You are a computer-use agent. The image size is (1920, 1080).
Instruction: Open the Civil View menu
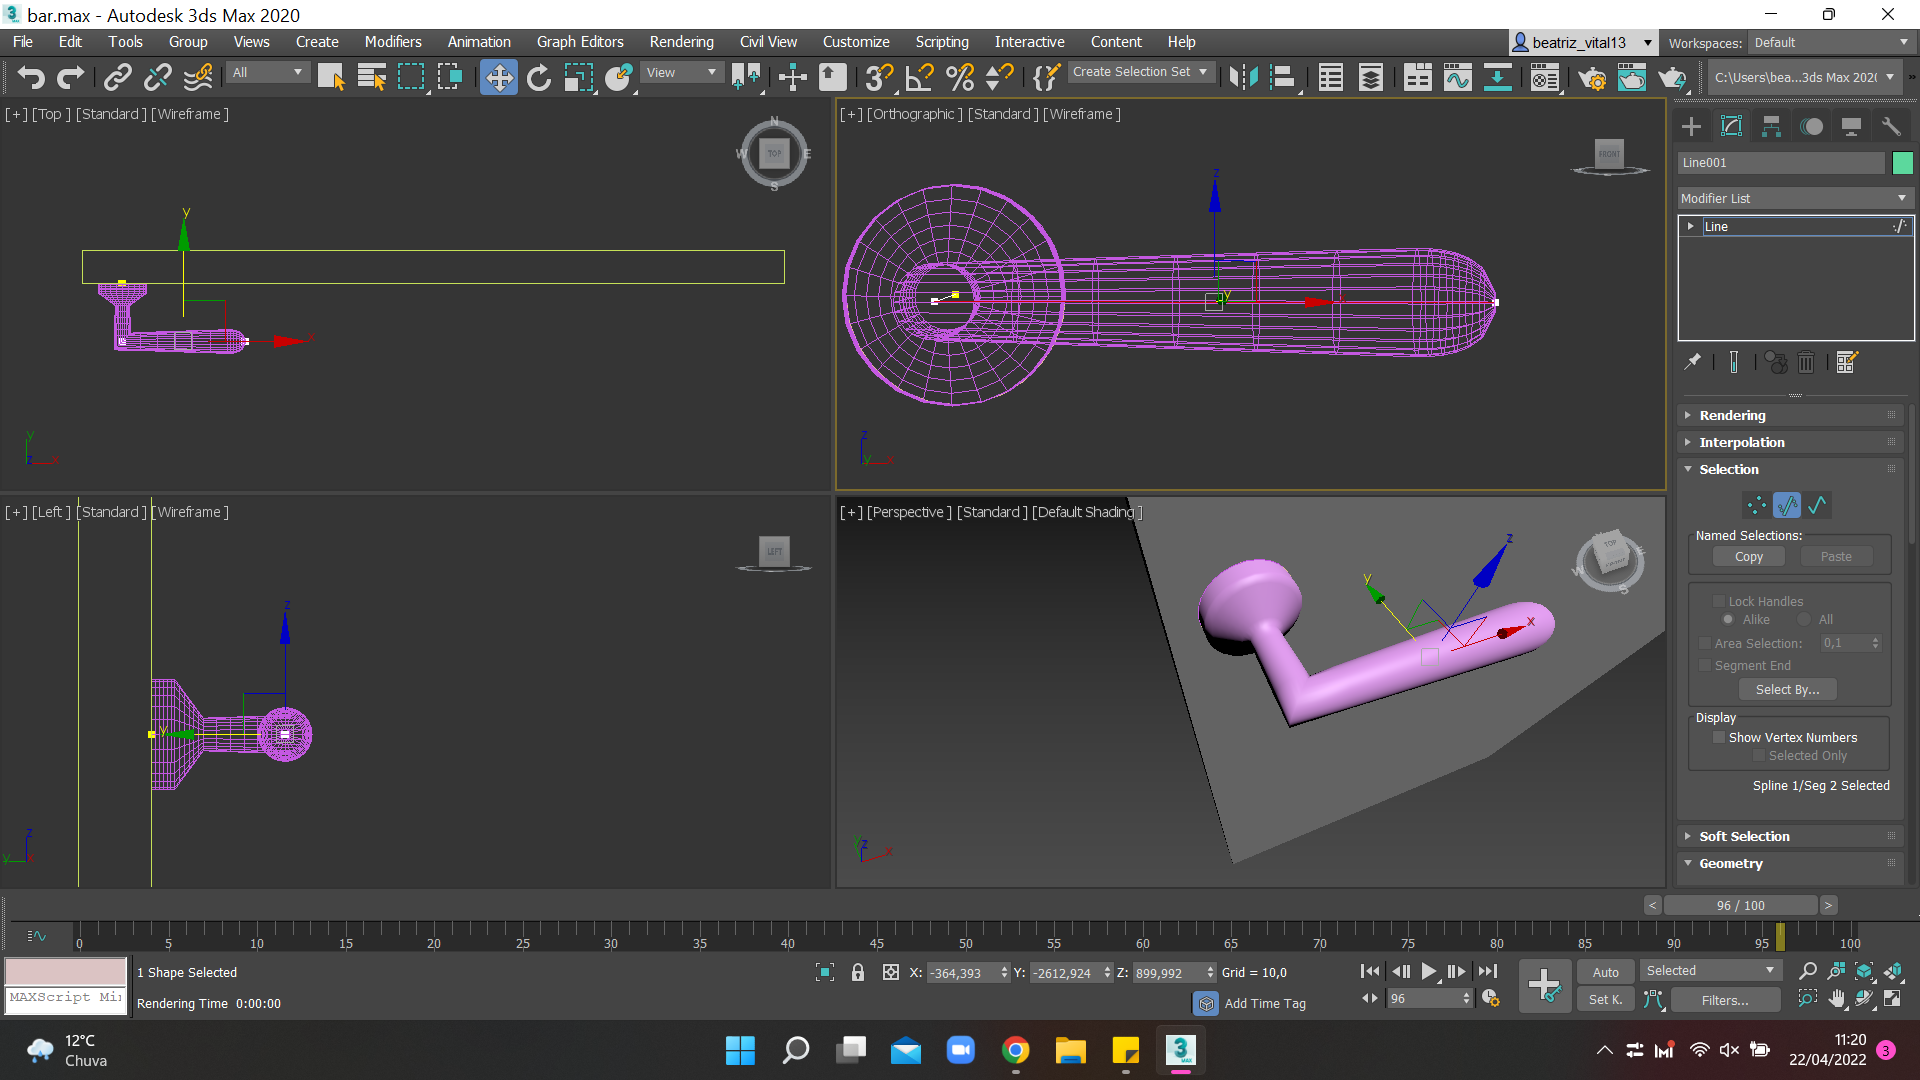768,42
